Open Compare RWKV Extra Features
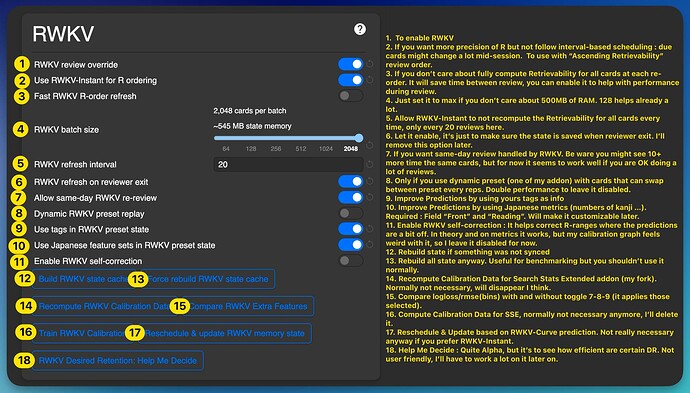Screen dimensions: 690x393 (x=248, y=306)
